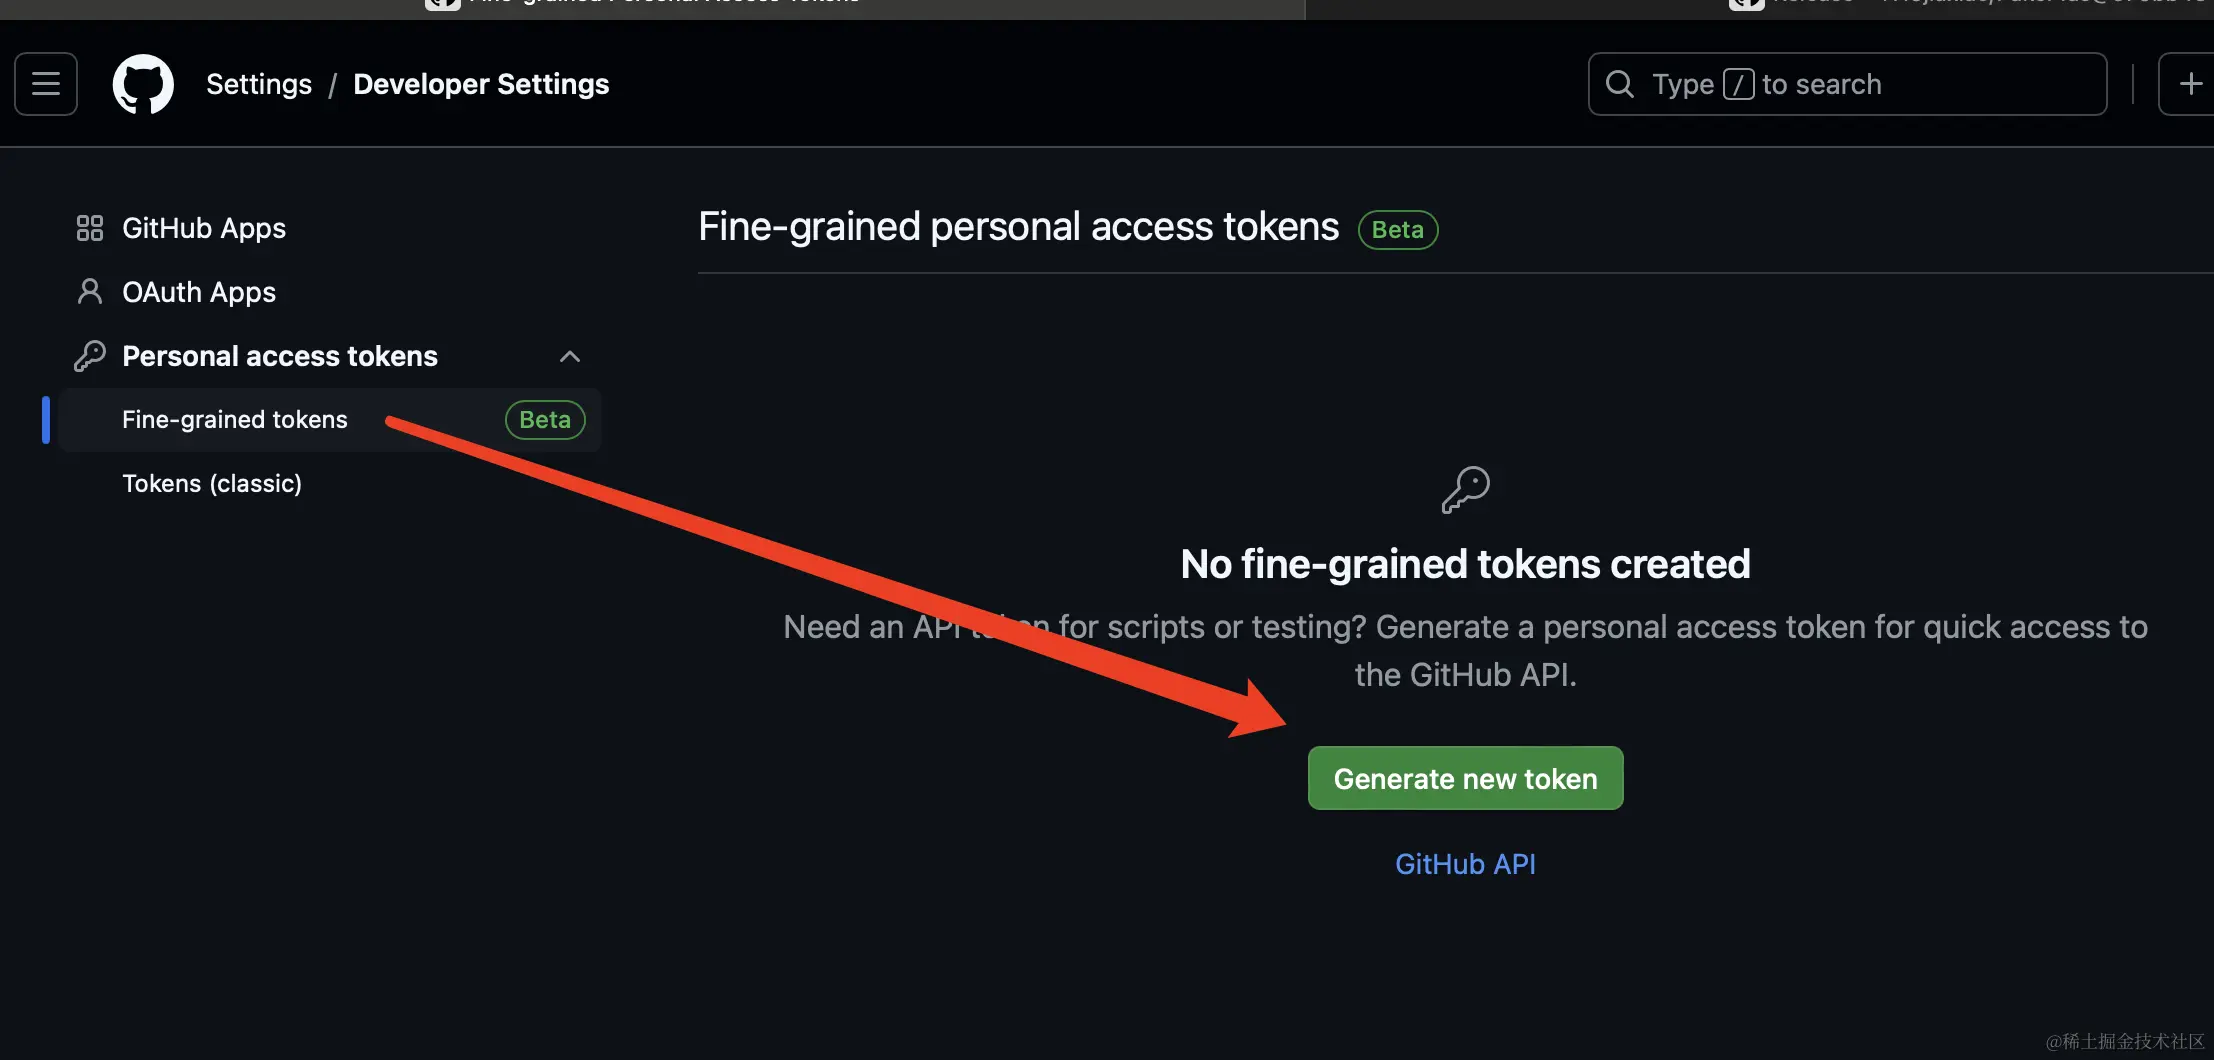Image resolution: width=2214 pixels, height=1060 pixels.
Task: Open the GitHub API link
Action: pos(1465,863)
